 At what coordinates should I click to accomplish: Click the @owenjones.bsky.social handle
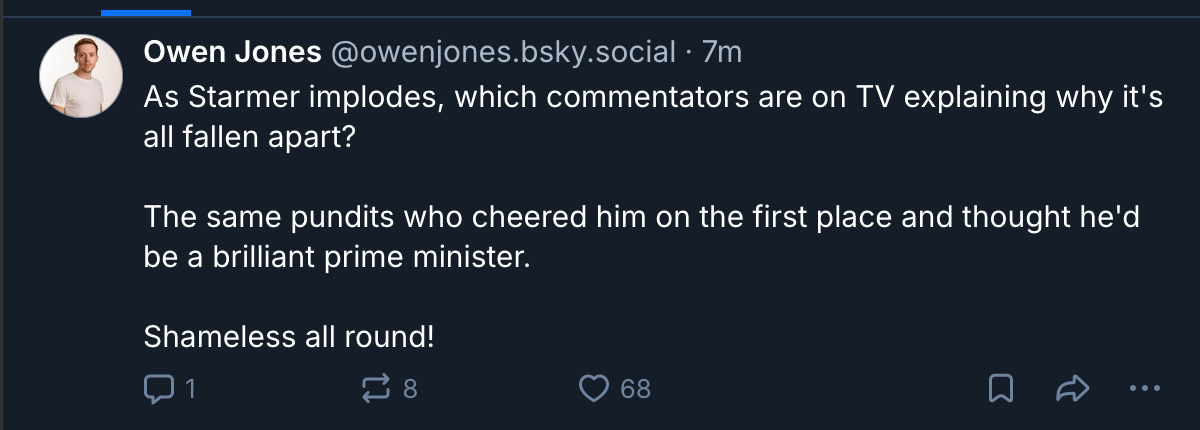pyautogui.click(x=503, y=52)
